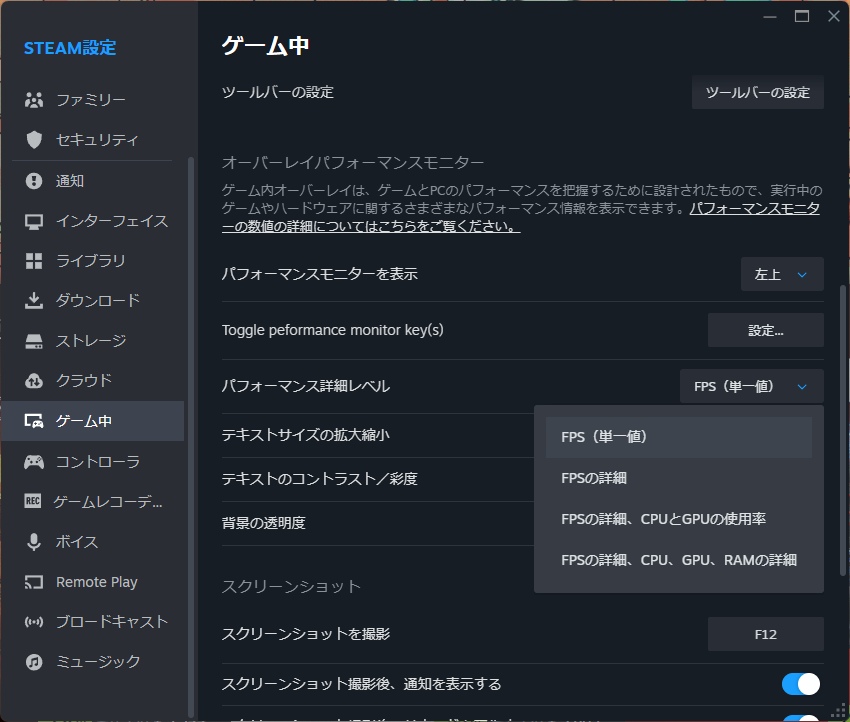Select FPSの詳細、CPUとGPUの使用率 option
The height and width of the screenshot is (722, 850).
(679, 519)
